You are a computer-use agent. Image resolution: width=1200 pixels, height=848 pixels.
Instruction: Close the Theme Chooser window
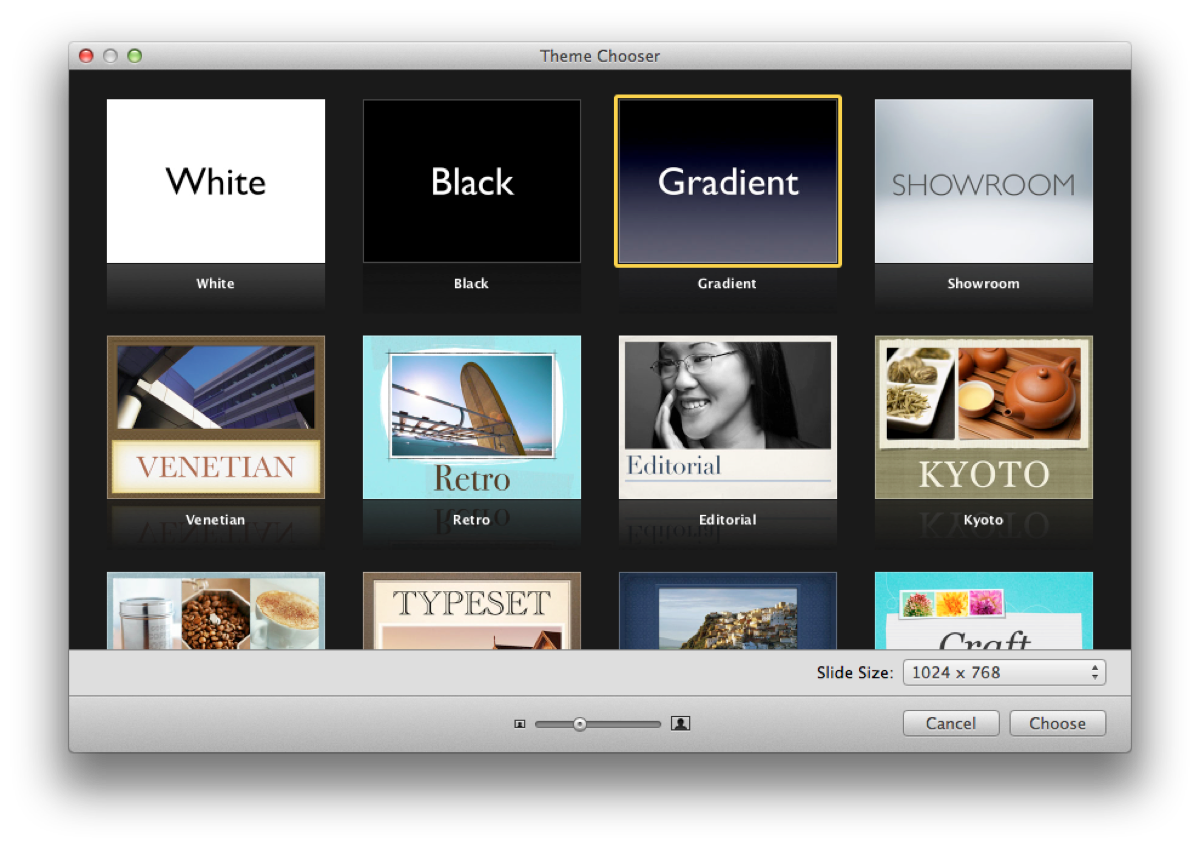pyautogui.click(x=86, y=56)
